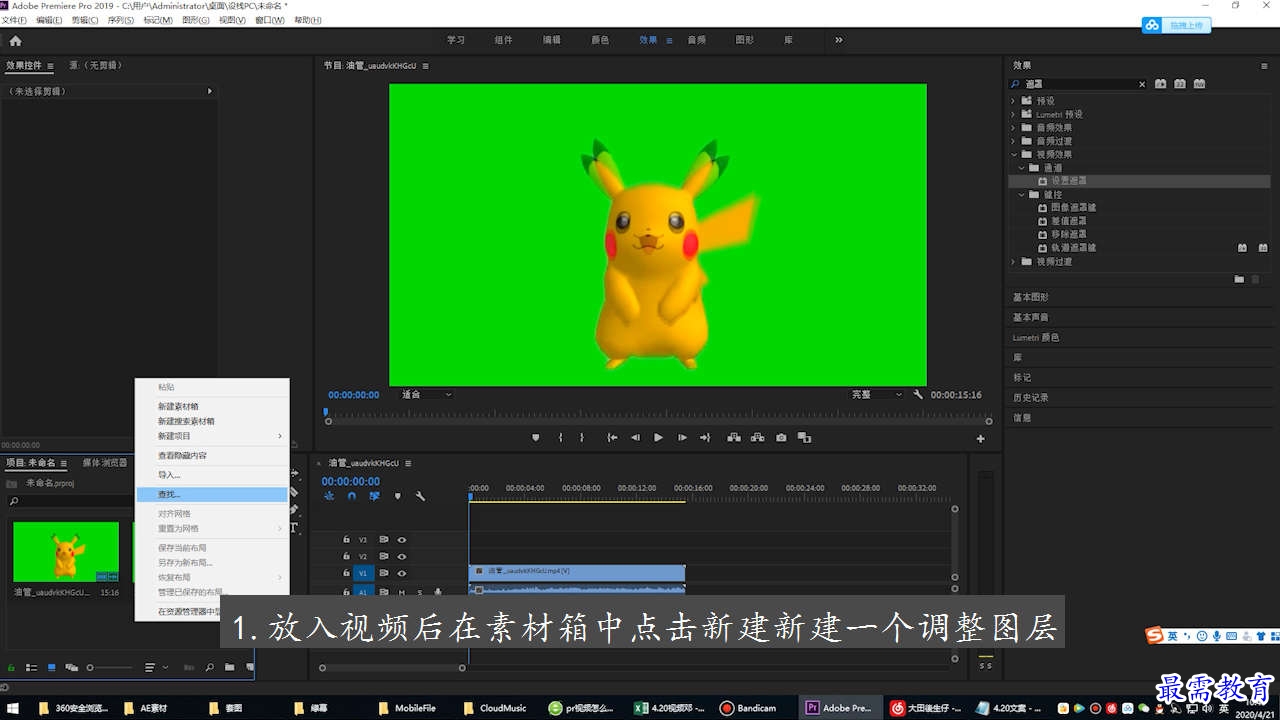Show more workspaces with the chevron
Screen dimensions: 1280x720
pos(838,40)
